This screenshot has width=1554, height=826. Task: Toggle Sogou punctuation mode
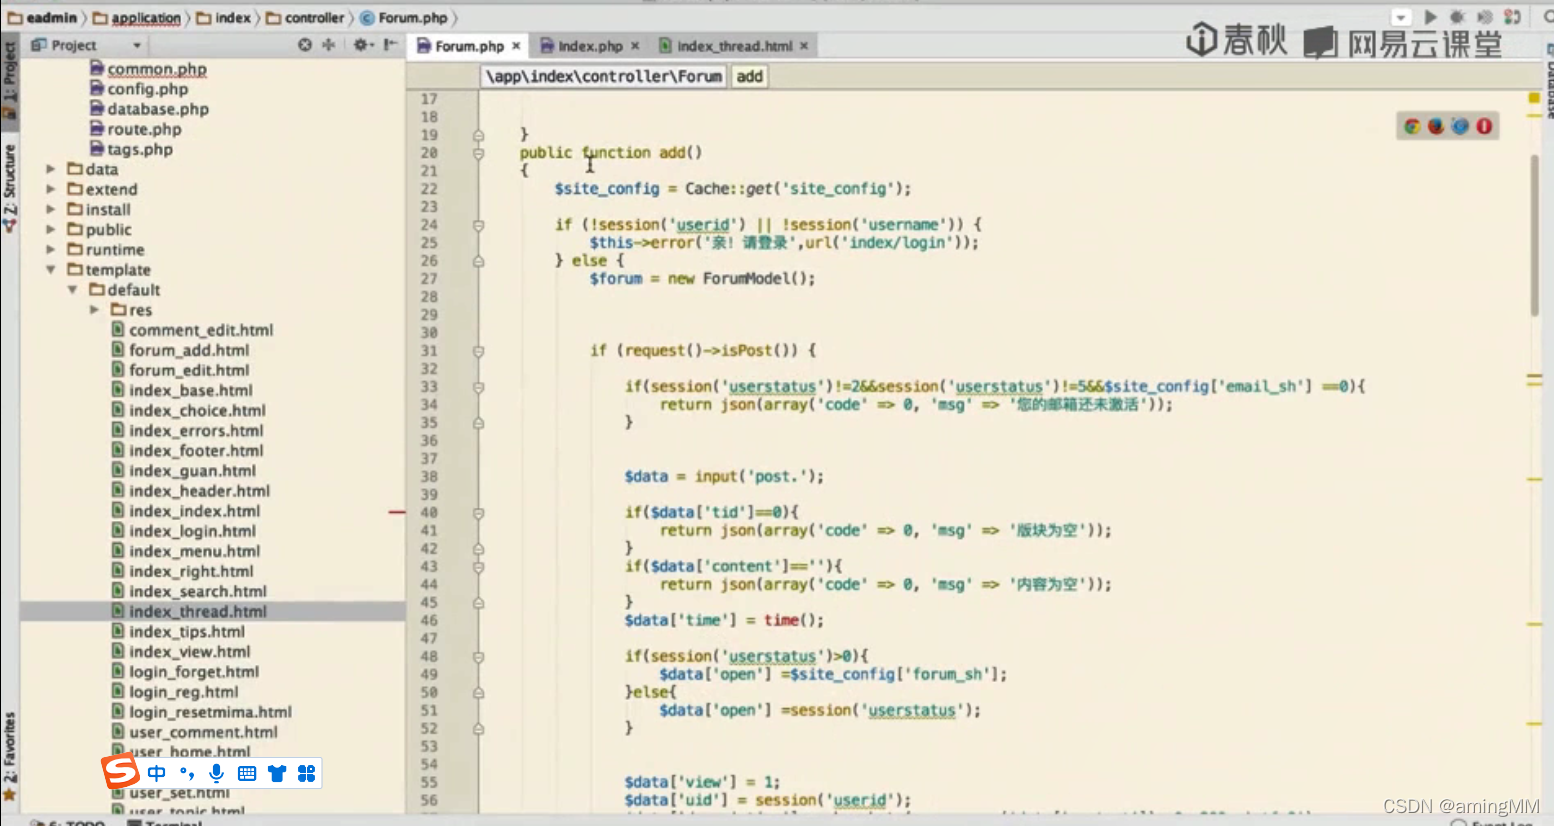pos(187,773)
